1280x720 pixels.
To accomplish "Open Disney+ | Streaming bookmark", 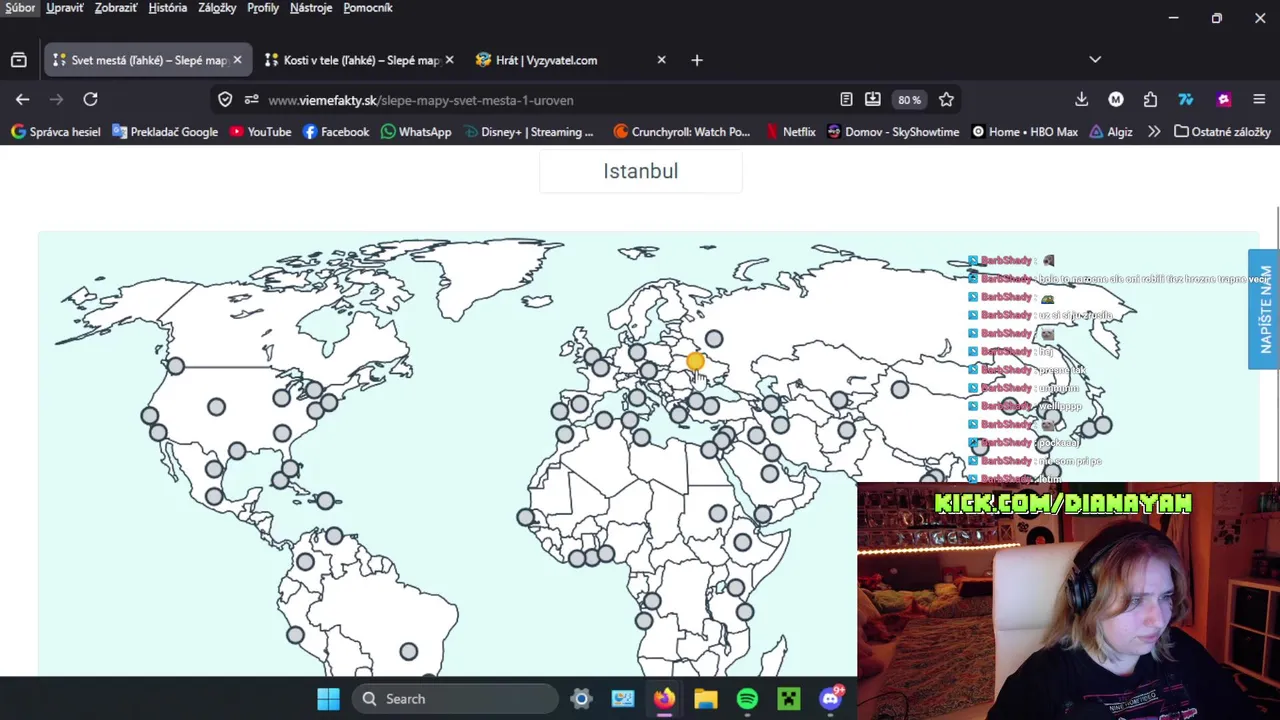I will (529, 132).
